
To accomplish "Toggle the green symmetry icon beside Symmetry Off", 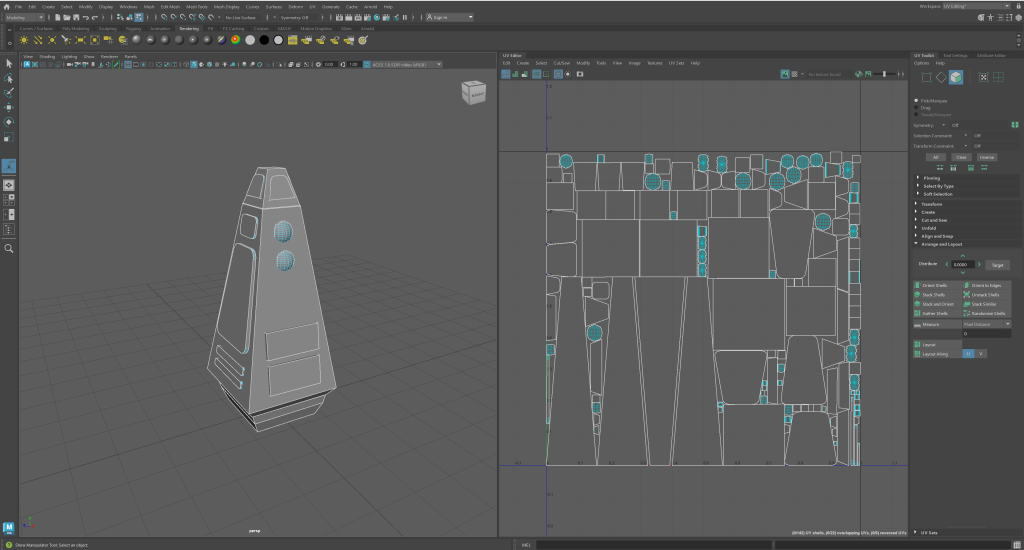I will [1014, 125].
